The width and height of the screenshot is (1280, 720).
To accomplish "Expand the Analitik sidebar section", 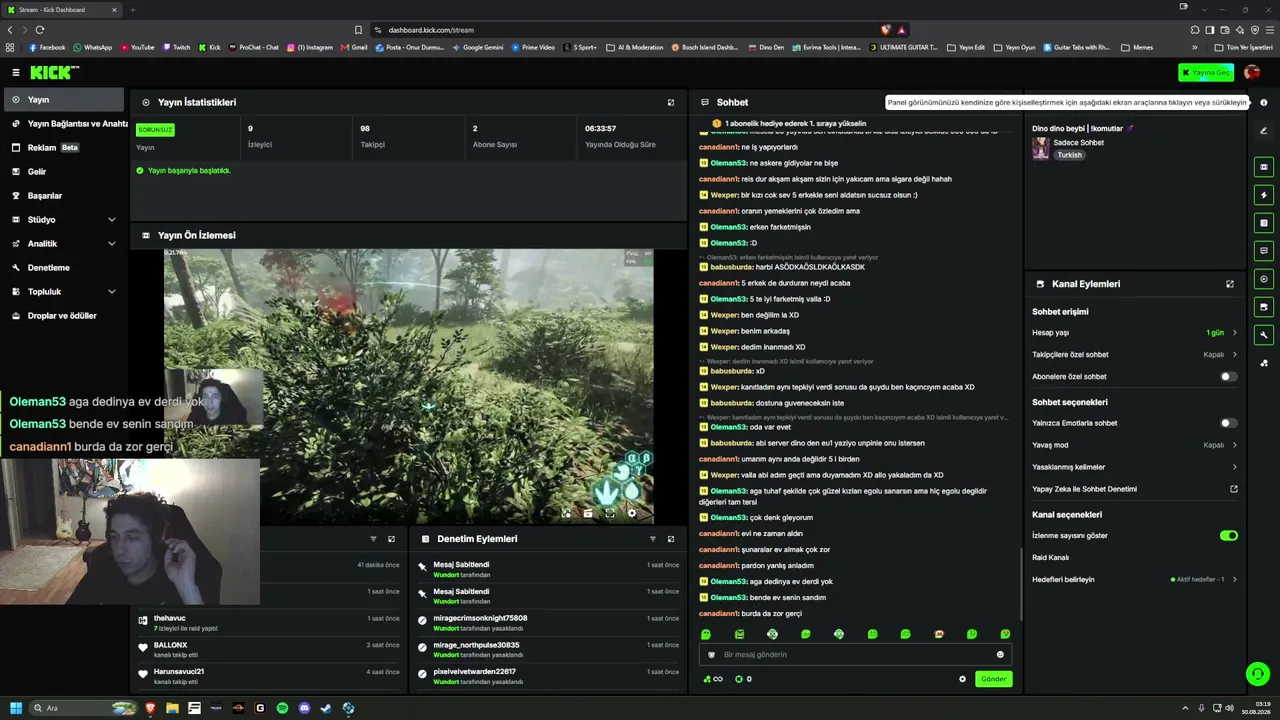I will [64, 244].
